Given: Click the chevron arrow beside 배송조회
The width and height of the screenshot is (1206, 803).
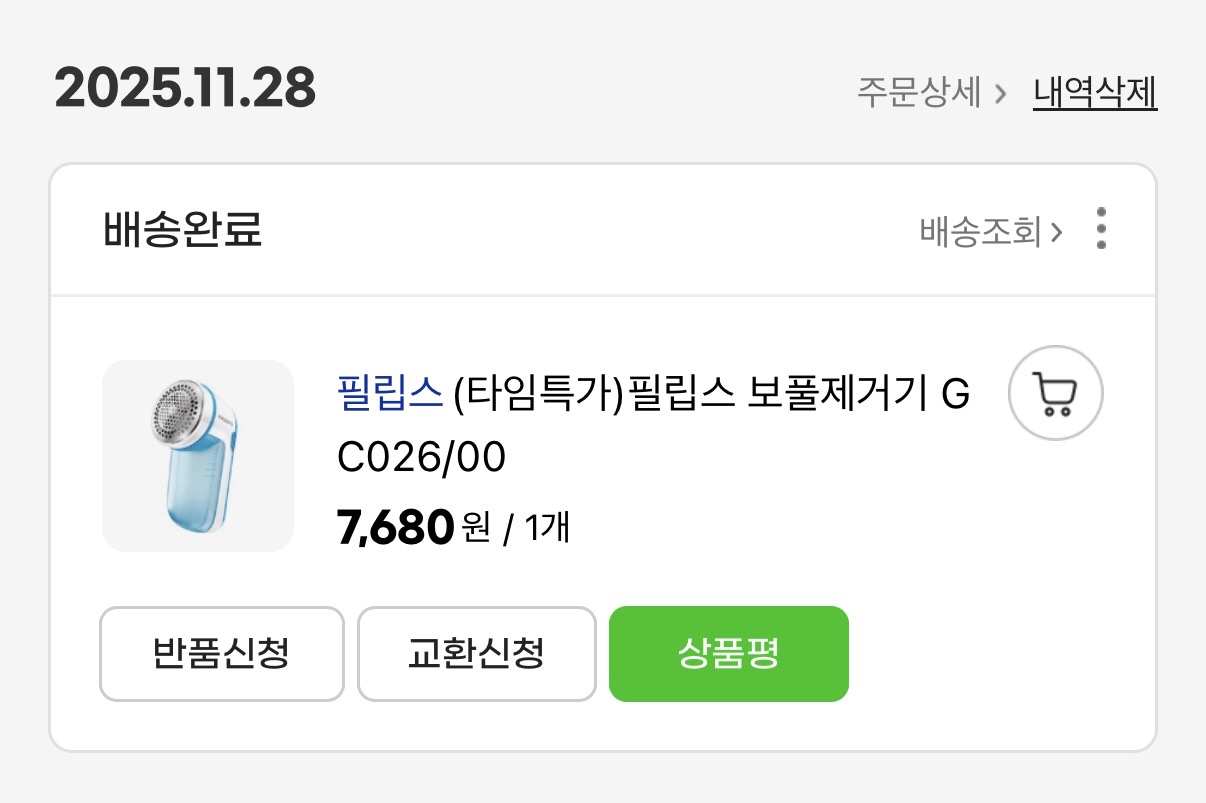Looking at the screenshot, I should (x=1056, y=232).
